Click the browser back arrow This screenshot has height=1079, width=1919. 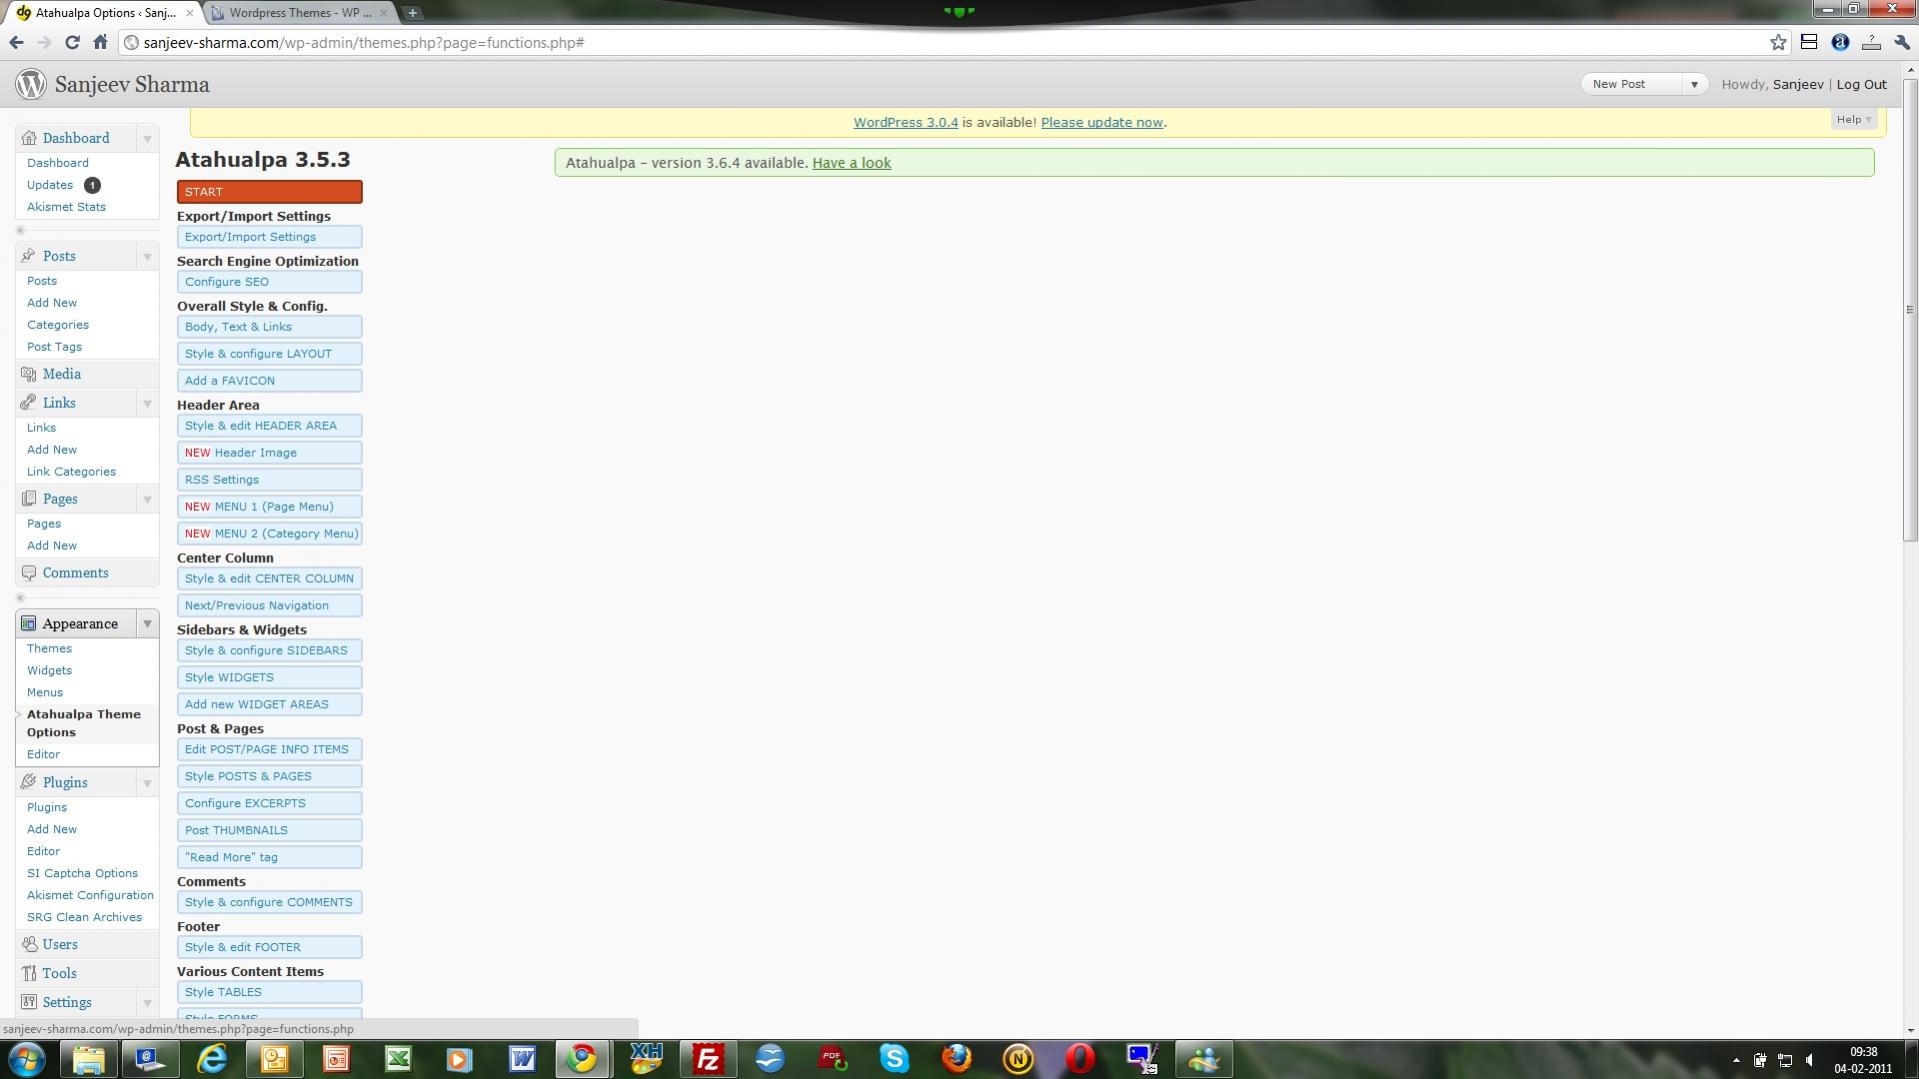pyautogui.click(x=16, y=42)
